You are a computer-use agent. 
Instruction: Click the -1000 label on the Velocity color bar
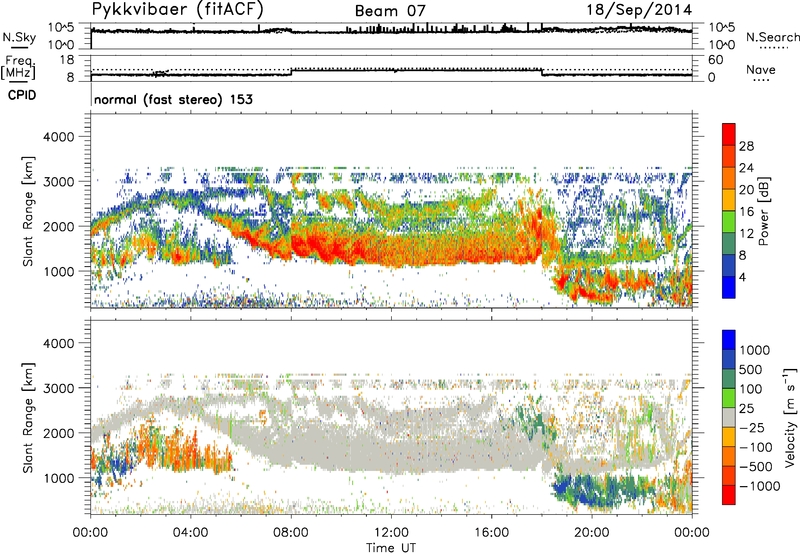pyautogui.click(x=760, y=486)
